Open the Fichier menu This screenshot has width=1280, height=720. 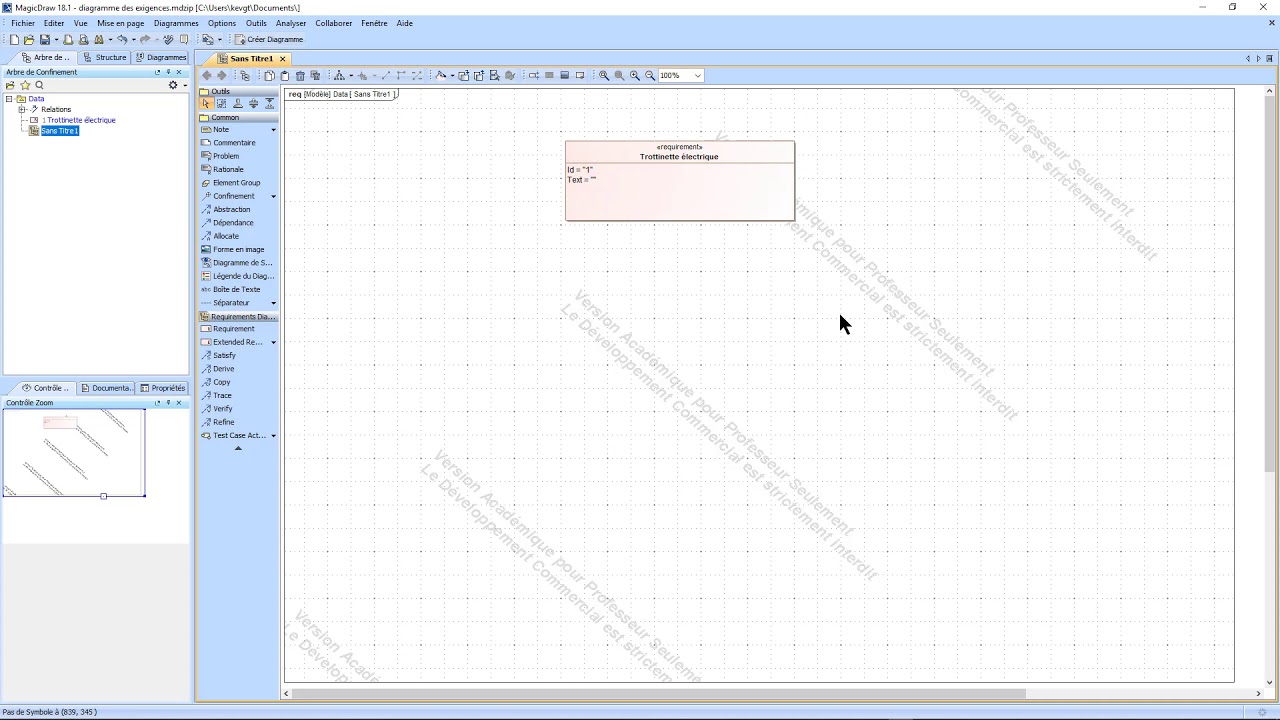(23, 23)
